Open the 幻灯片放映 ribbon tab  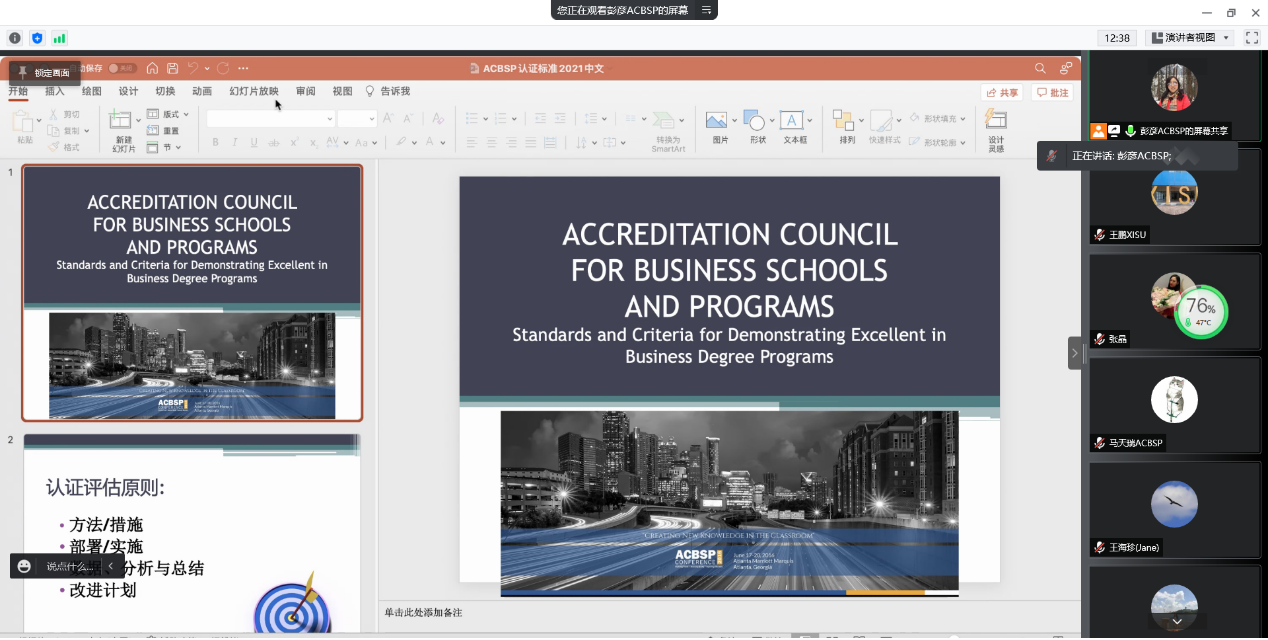pyautogui.click(x=254, y=91)
